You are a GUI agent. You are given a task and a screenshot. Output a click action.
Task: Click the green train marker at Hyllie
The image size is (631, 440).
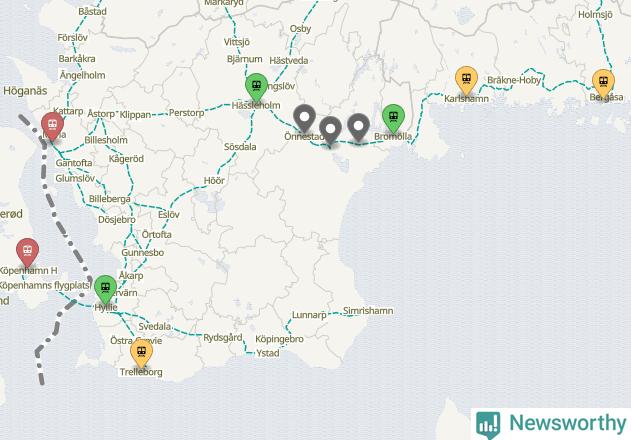pos(105,289)
